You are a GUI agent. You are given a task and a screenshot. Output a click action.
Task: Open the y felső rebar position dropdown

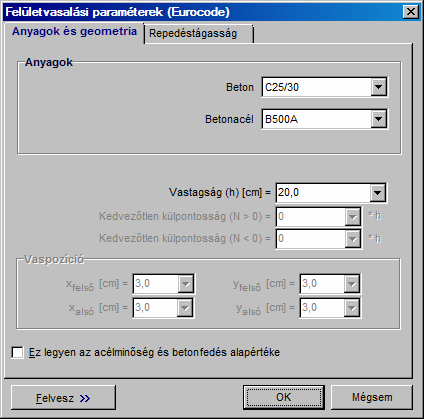pos(352,284)
